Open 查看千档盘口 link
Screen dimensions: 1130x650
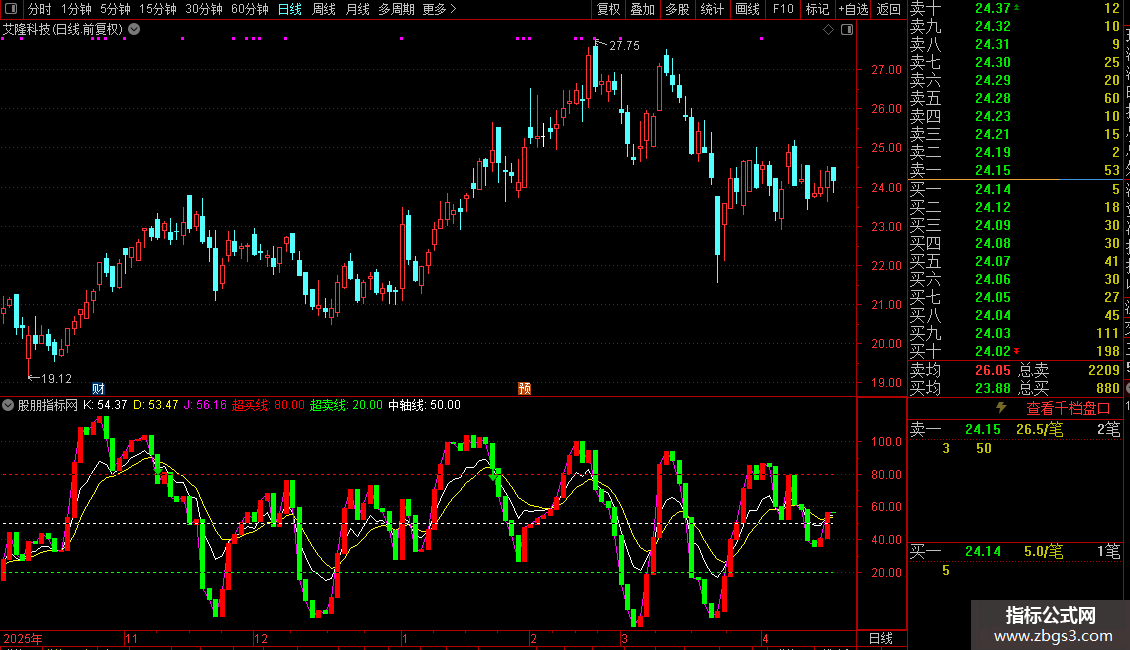(1068, 409)
